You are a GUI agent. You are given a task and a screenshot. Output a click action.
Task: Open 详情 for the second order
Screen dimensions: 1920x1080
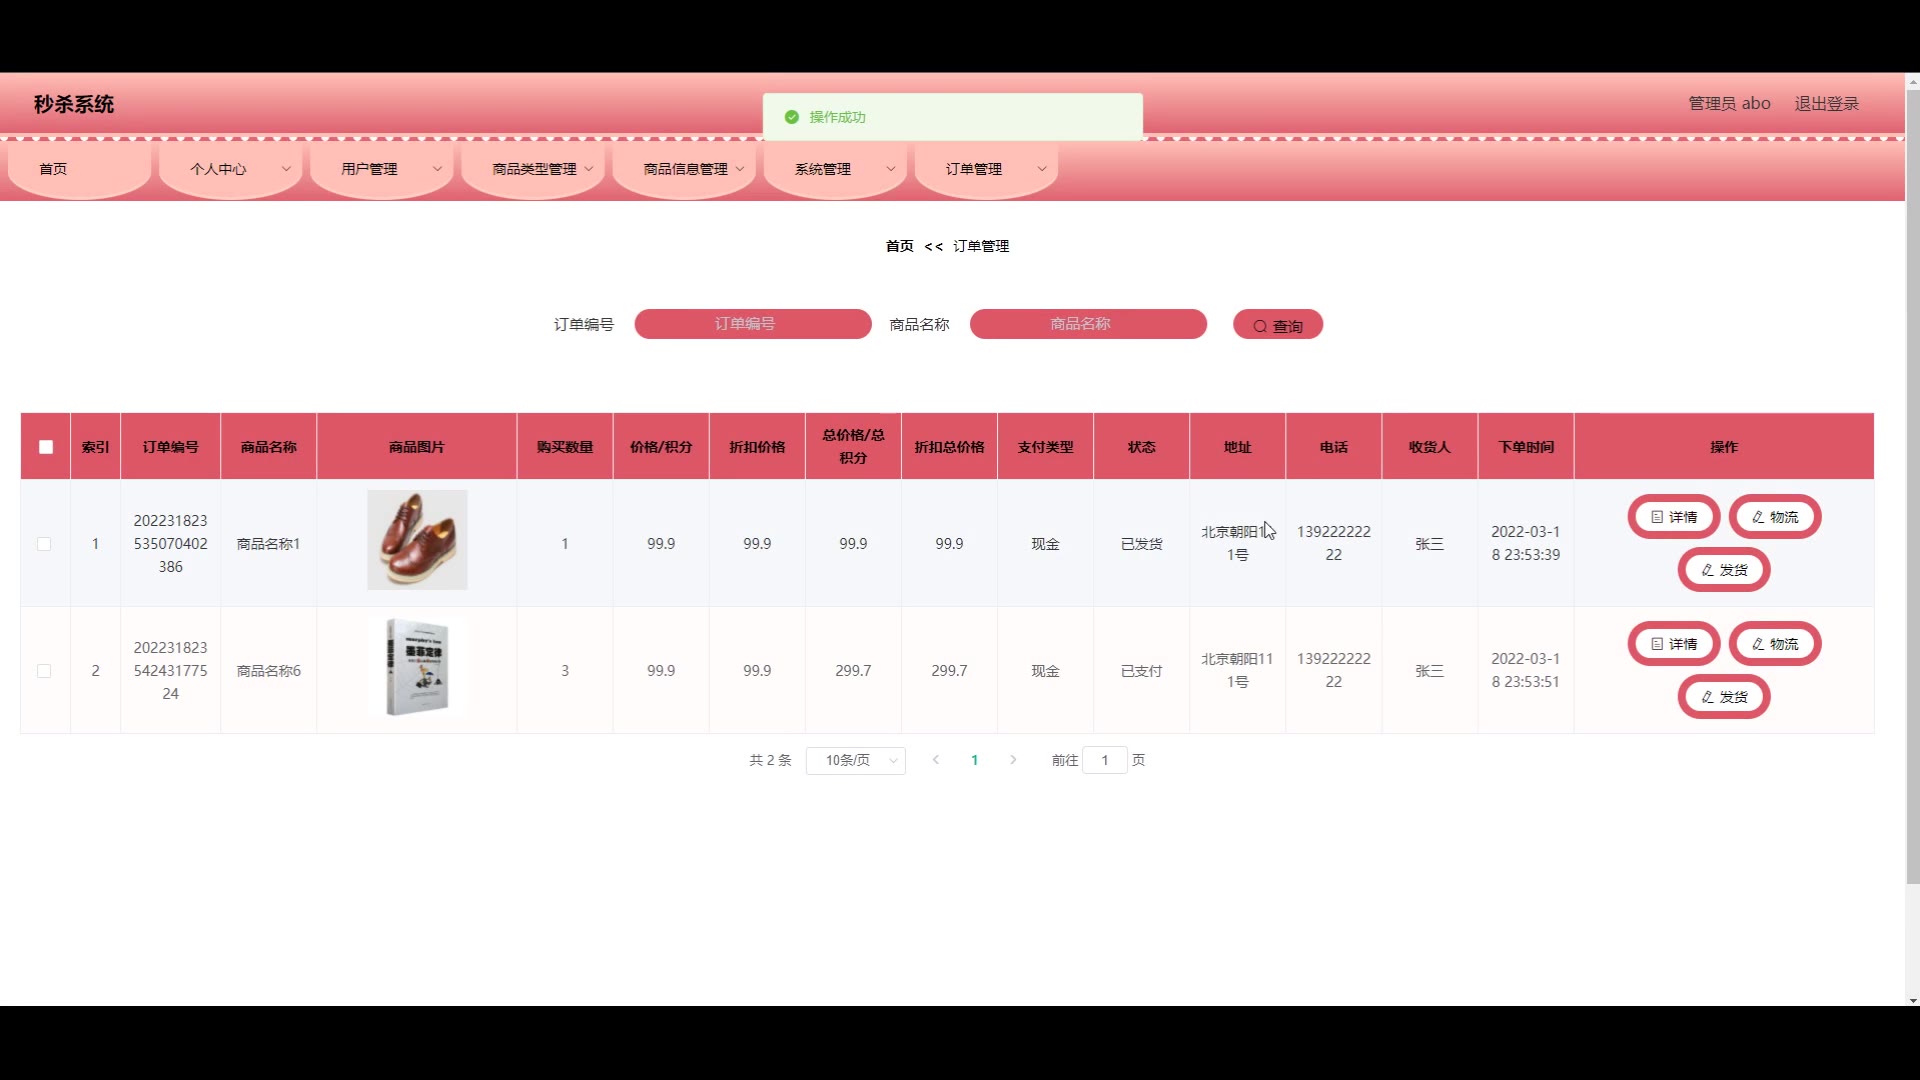pyautogui.click(x=1673, y=644)
